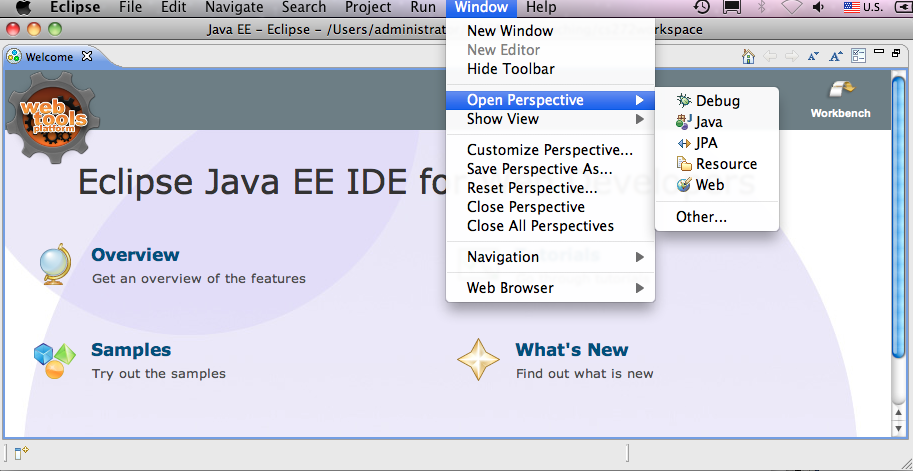This screenshot has width=913, height=471.
Task: Open Time Machine menu bar icon
Action: (x=702, y=8)
